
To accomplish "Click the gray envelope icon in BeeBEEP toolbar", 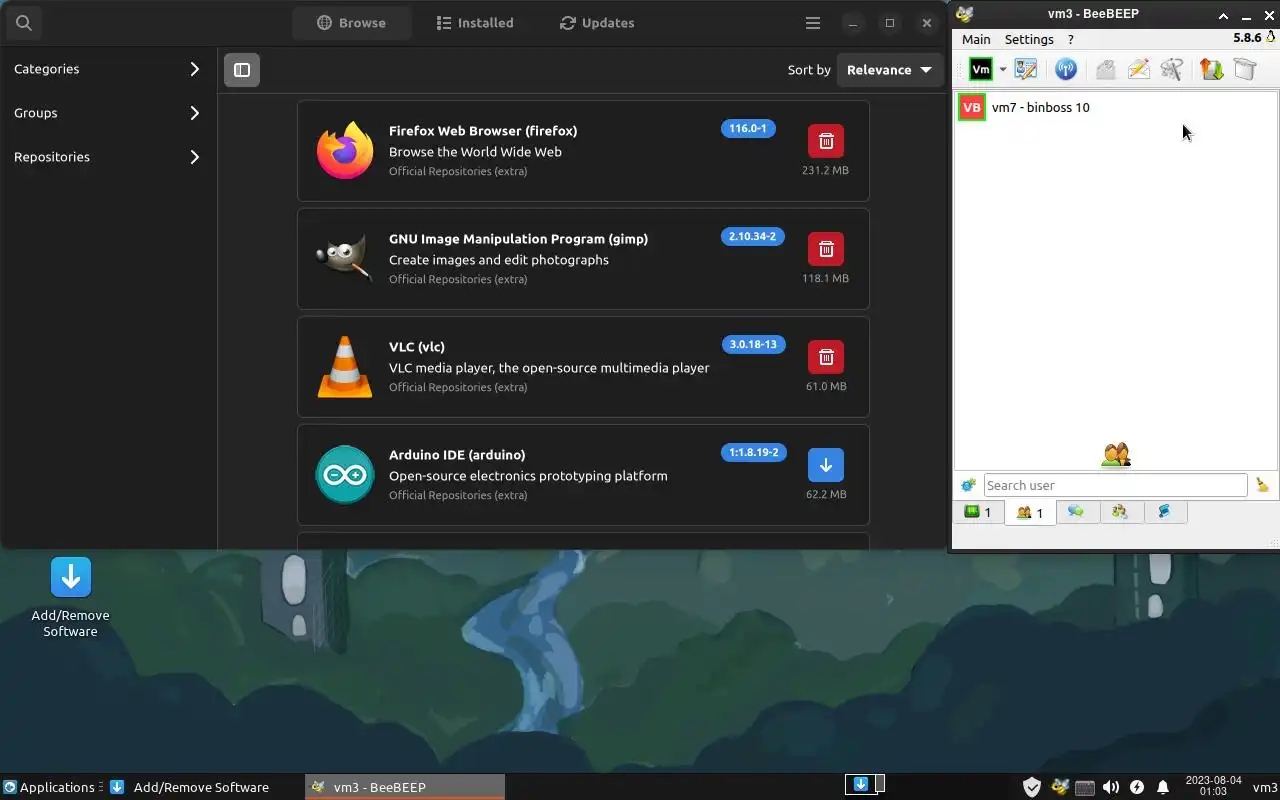I will point(1105,69).
